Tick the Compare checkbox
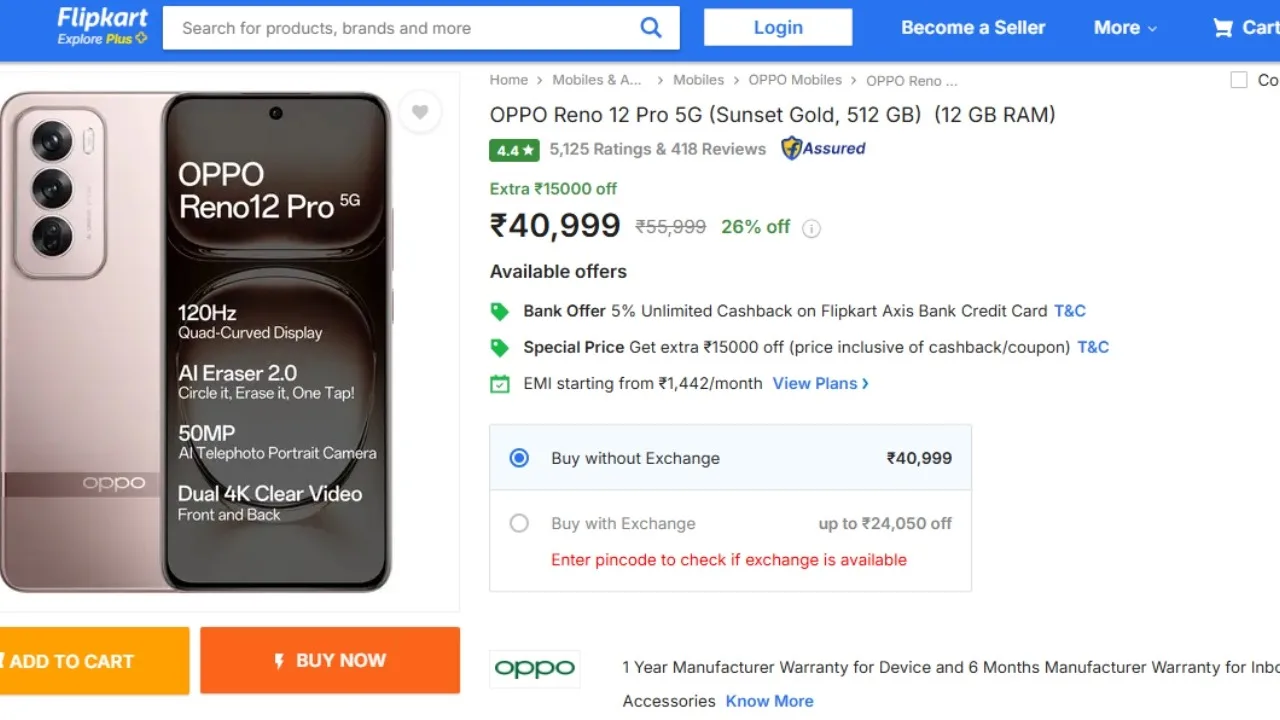The height and width of the screenshot is (720, 1280). pos(1239,80)
